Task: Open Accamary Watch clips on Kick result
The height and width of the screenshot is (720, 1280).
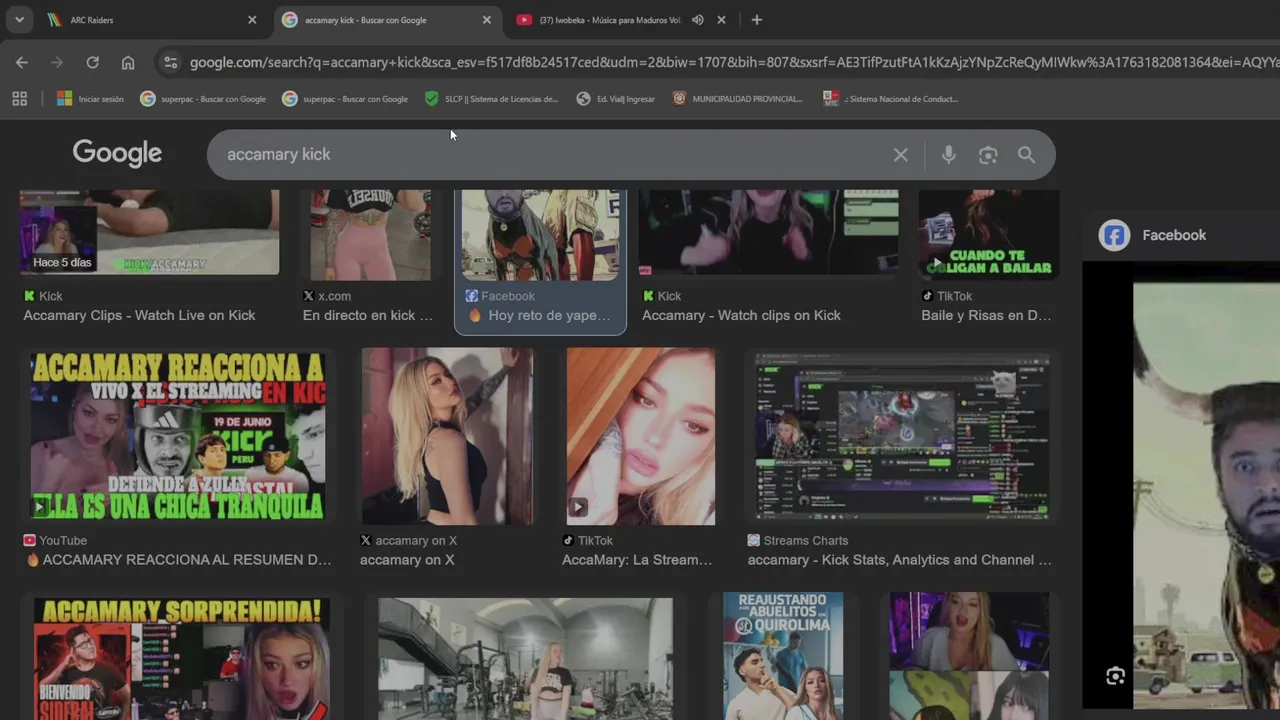Action: [741, 315]
